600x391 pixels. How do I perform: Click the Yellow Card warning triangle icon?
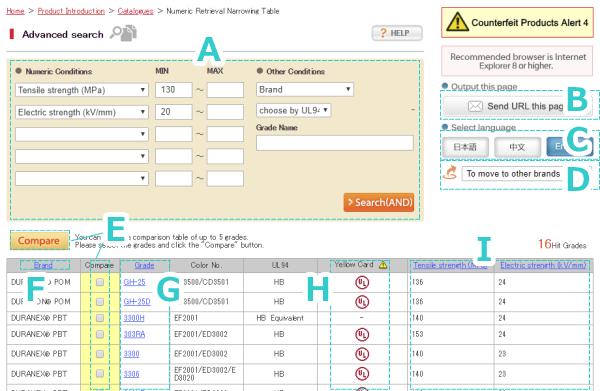(x=383, y=265)
